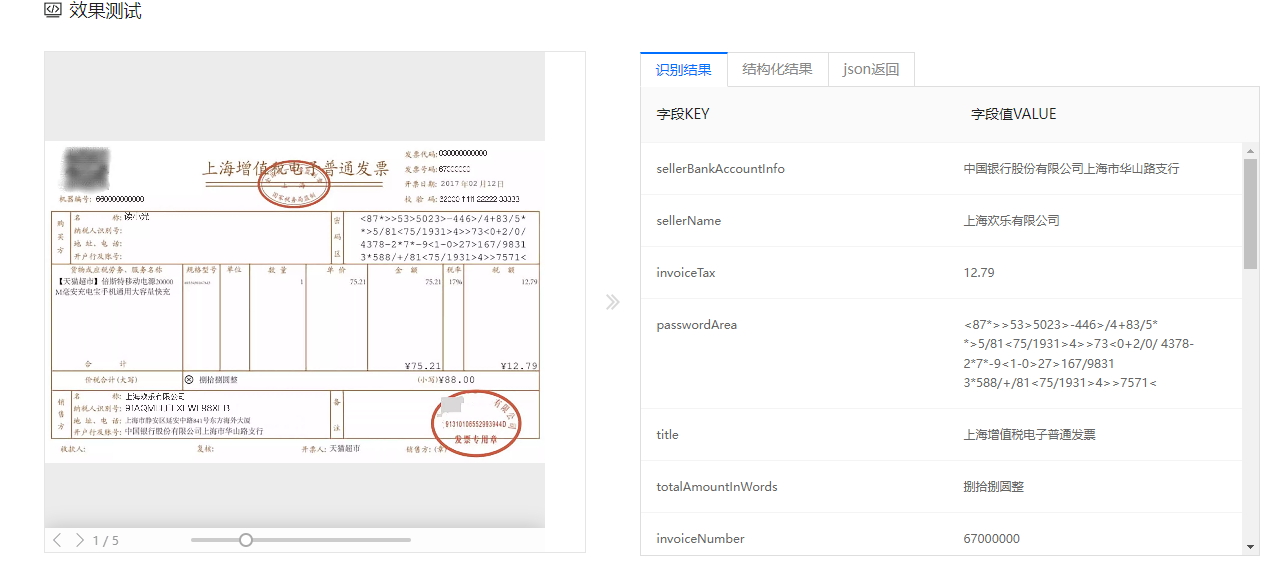
Task: Select the value 上海增值税电子普通发票 in results
Action: point(1030,435)
